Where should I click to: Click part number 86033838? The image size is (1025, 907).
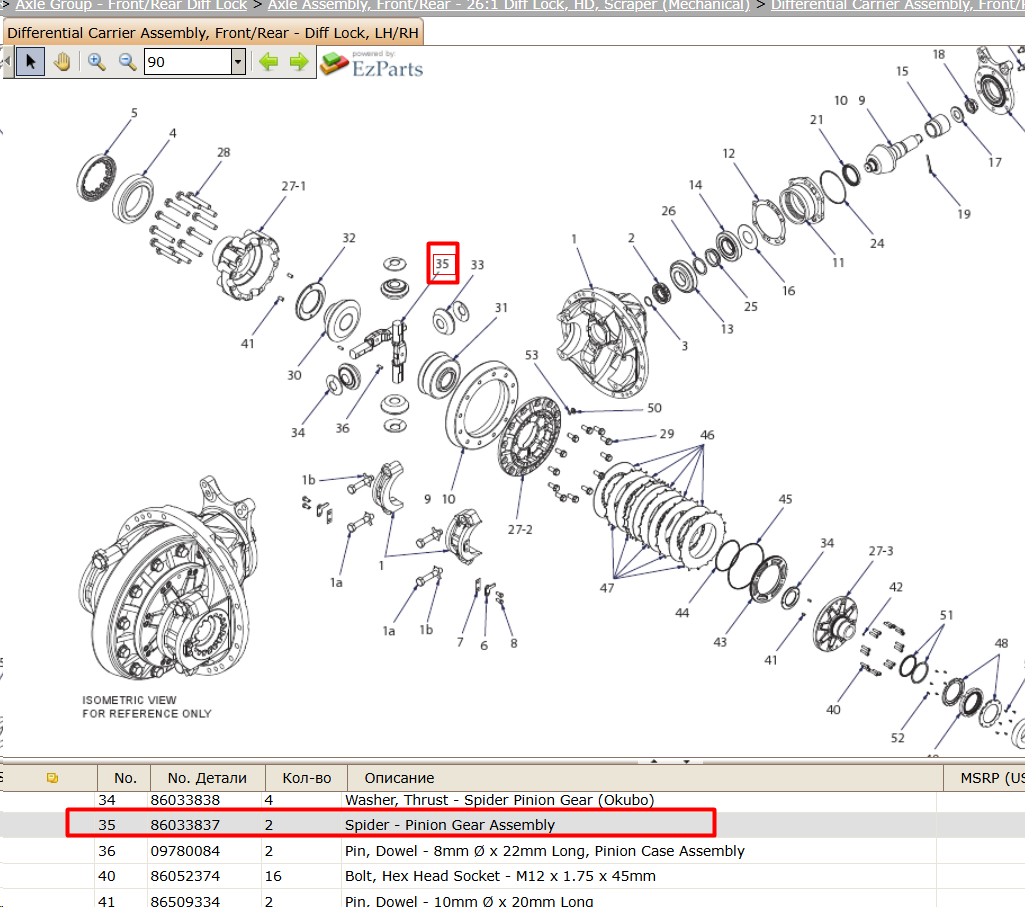pos(185,800)
